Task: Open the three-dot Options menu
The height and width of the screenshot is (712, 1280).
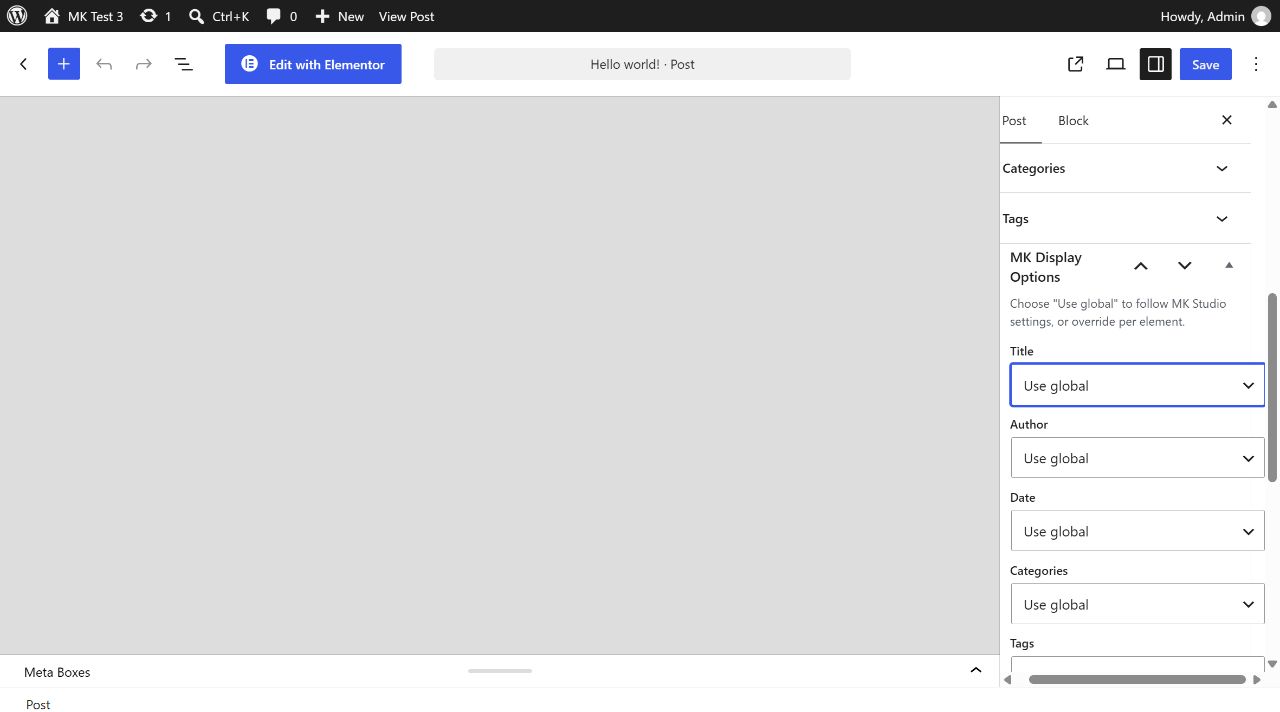Action: [x=1257, y=64]
